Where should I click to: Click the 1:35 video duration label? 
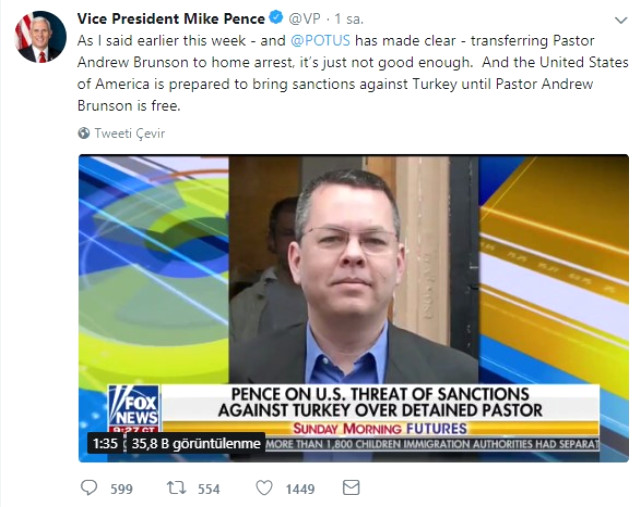105,443
